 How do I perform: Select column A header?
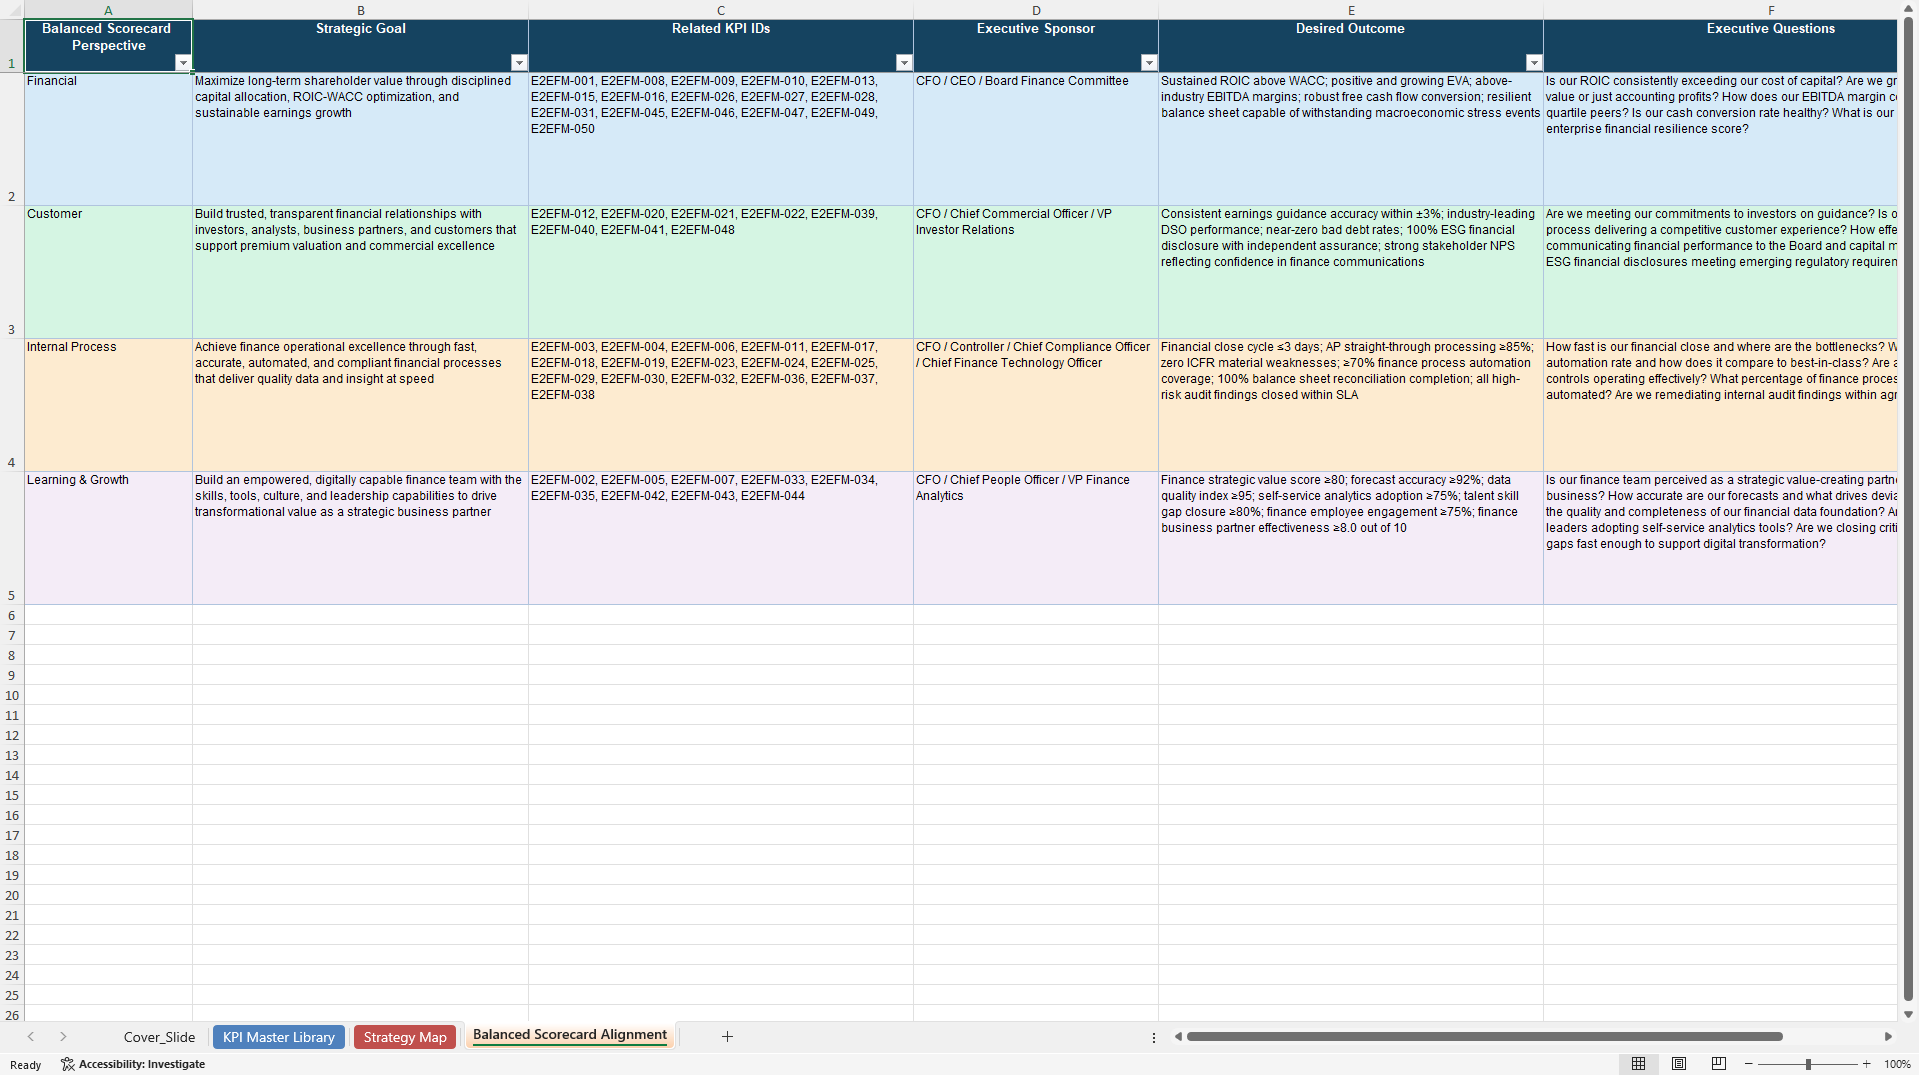[x=108, y=10]
